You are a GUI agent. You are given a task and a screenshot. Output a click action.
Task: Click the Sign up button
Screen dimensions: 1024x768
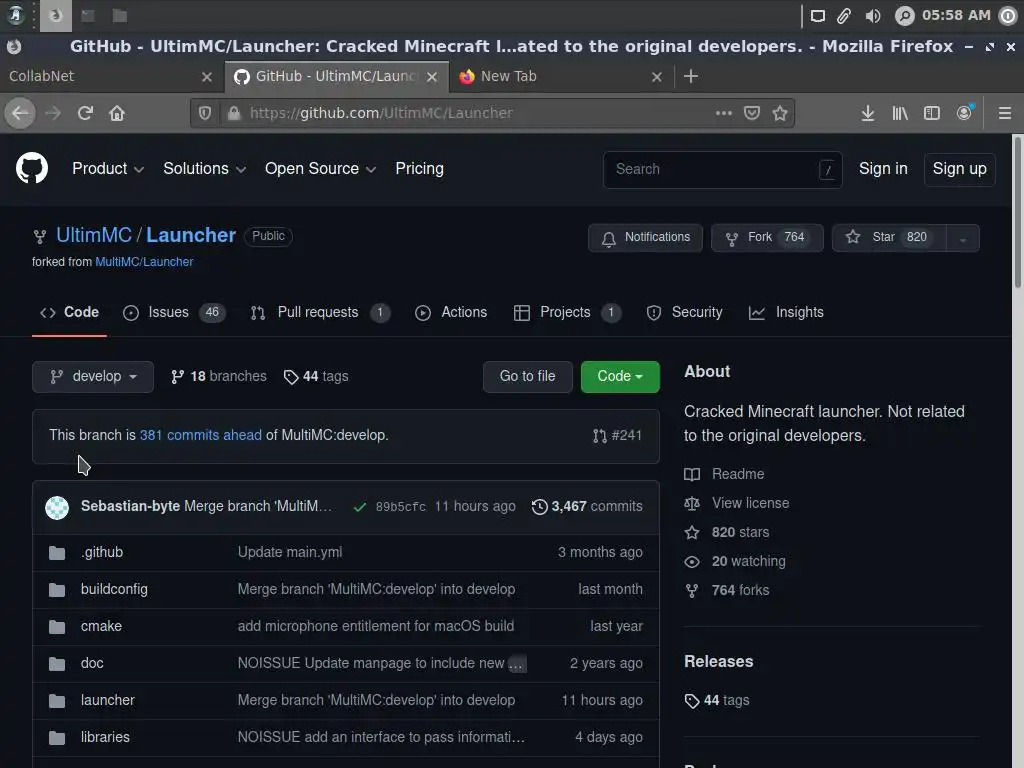pos(959,169)
